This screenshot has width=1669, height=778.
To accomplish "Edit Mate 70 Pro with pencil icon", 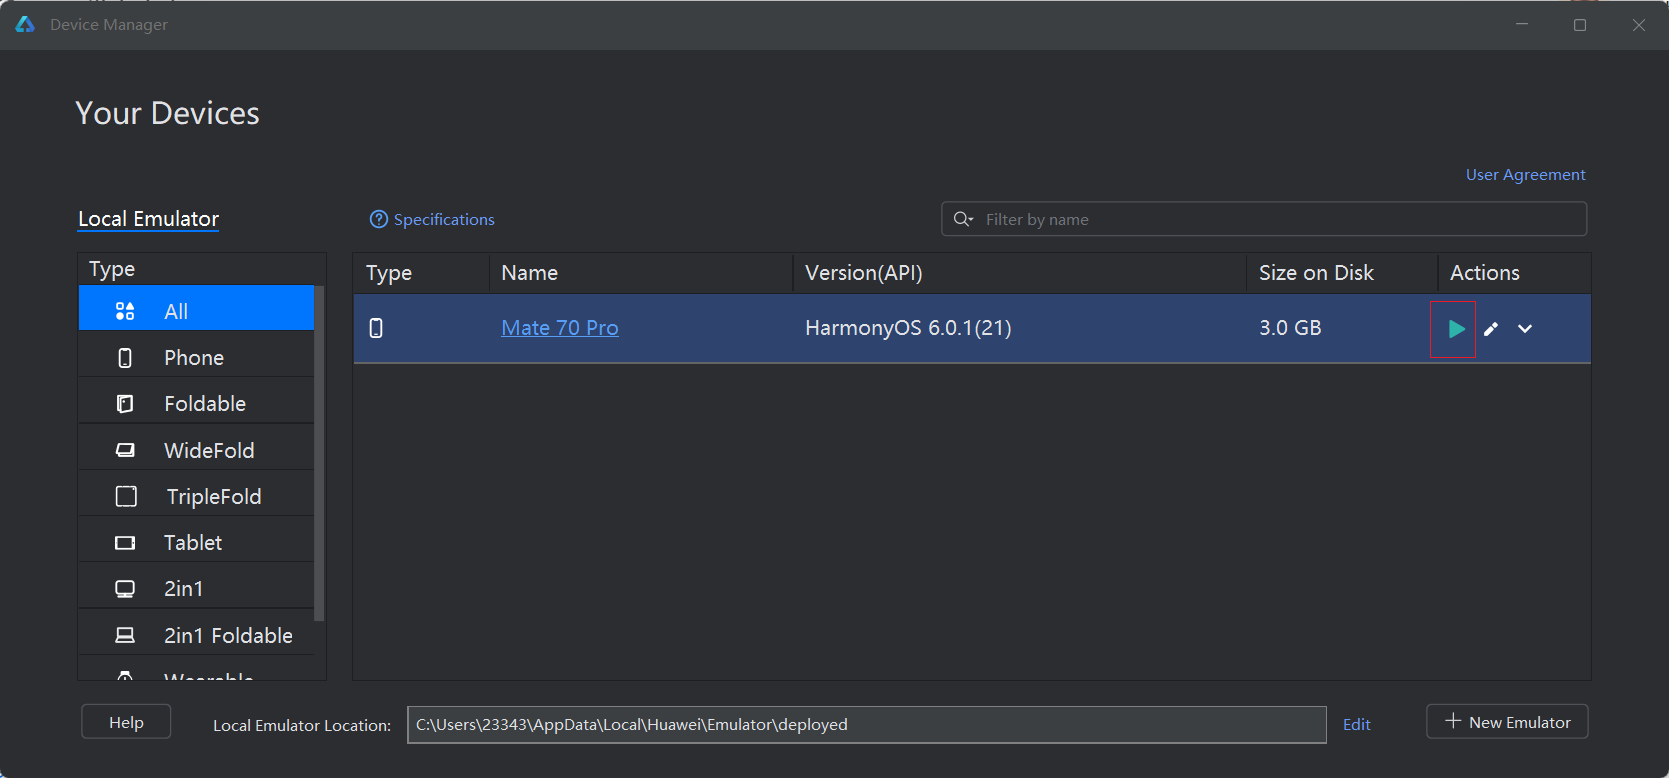I will (x=1491, y=329).
